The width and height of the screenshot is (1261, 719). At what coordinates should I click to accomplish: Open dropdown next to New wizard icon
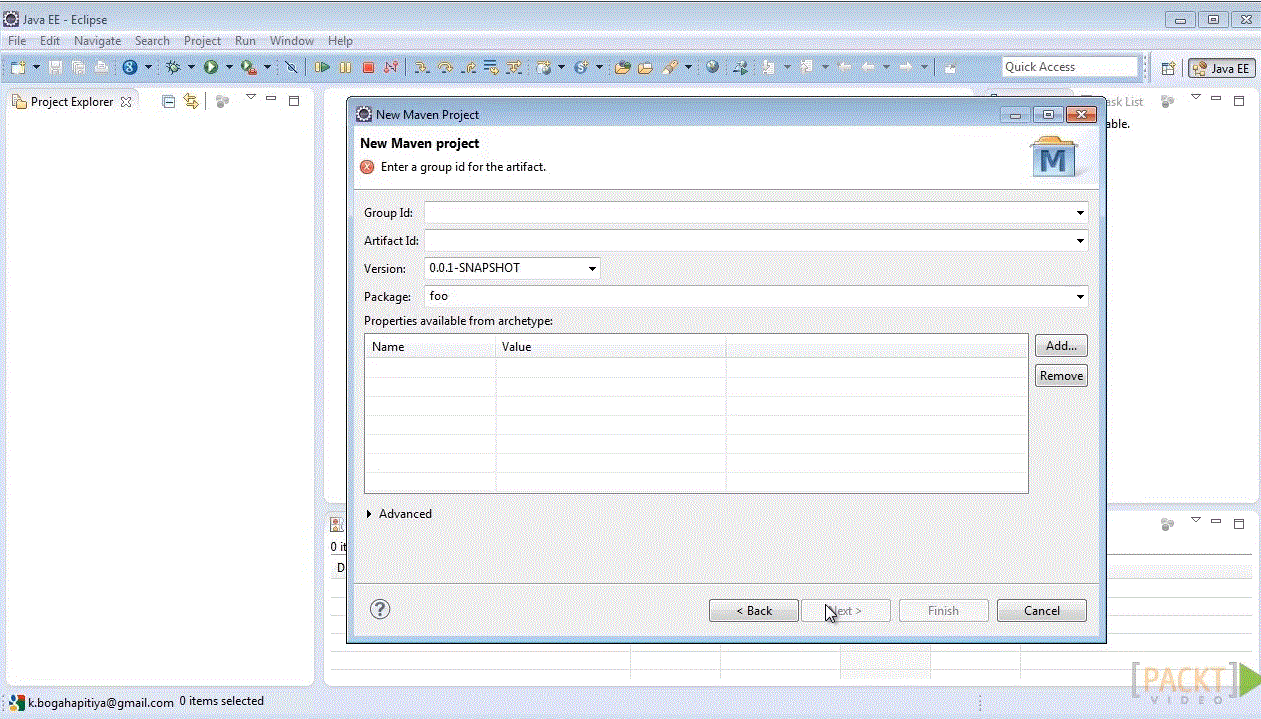click(x=37, y=67)
